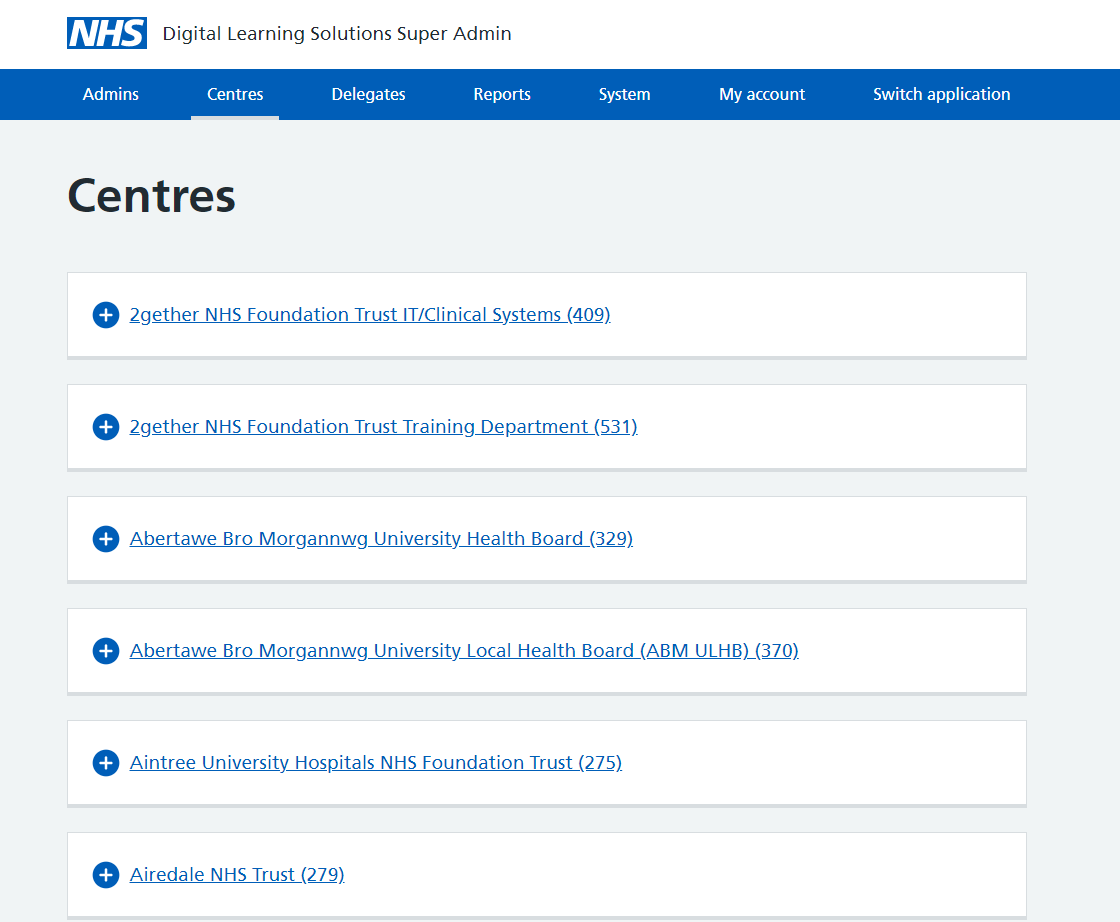The image size is (1120, 922).
Task: Open Airedale NHS Trust (279) link
Action: pos(237,875)
